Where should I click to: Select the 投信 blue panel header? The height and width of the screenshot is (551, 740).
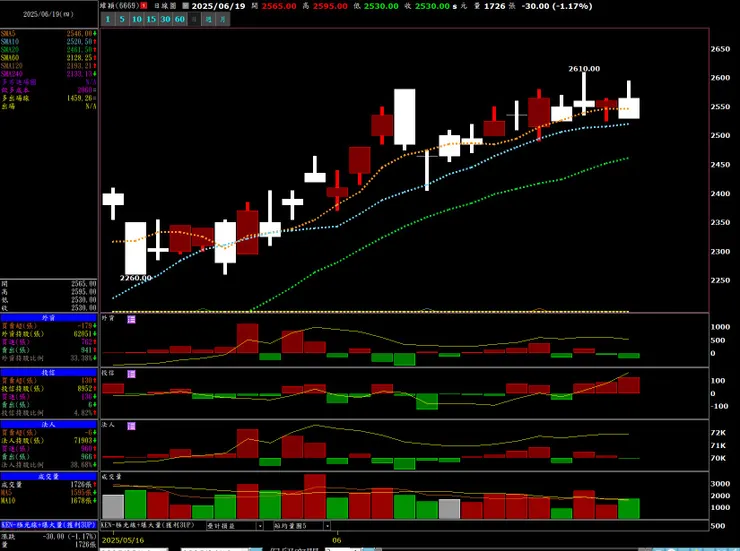[x=49, y=373]
